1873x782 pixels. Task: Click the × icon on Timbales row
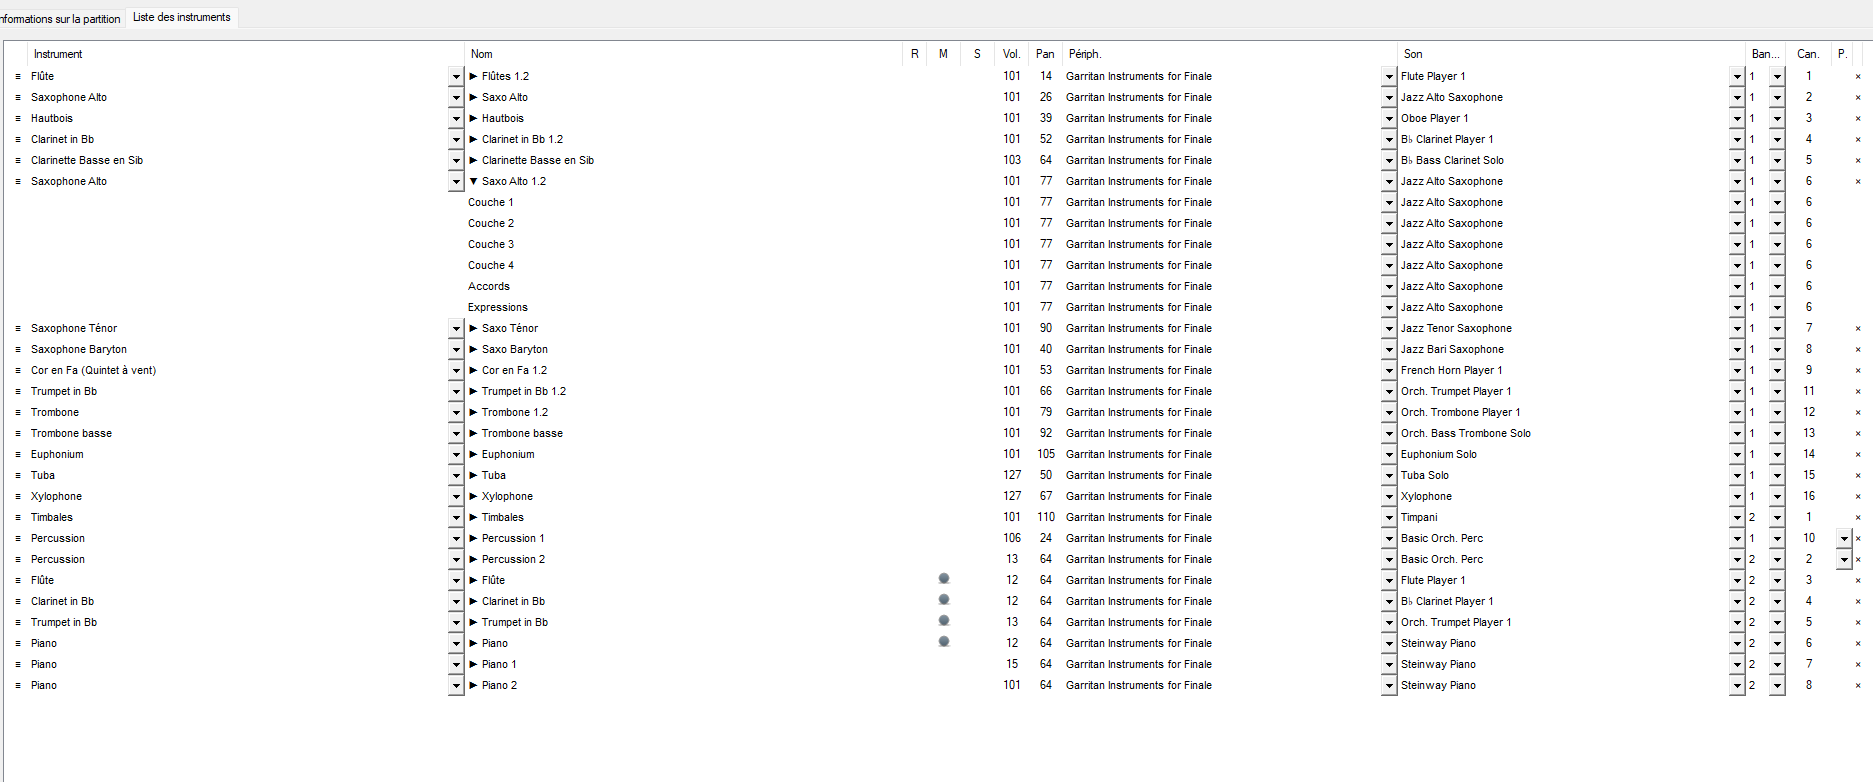pyautogui.click(x=1858, y=518)
